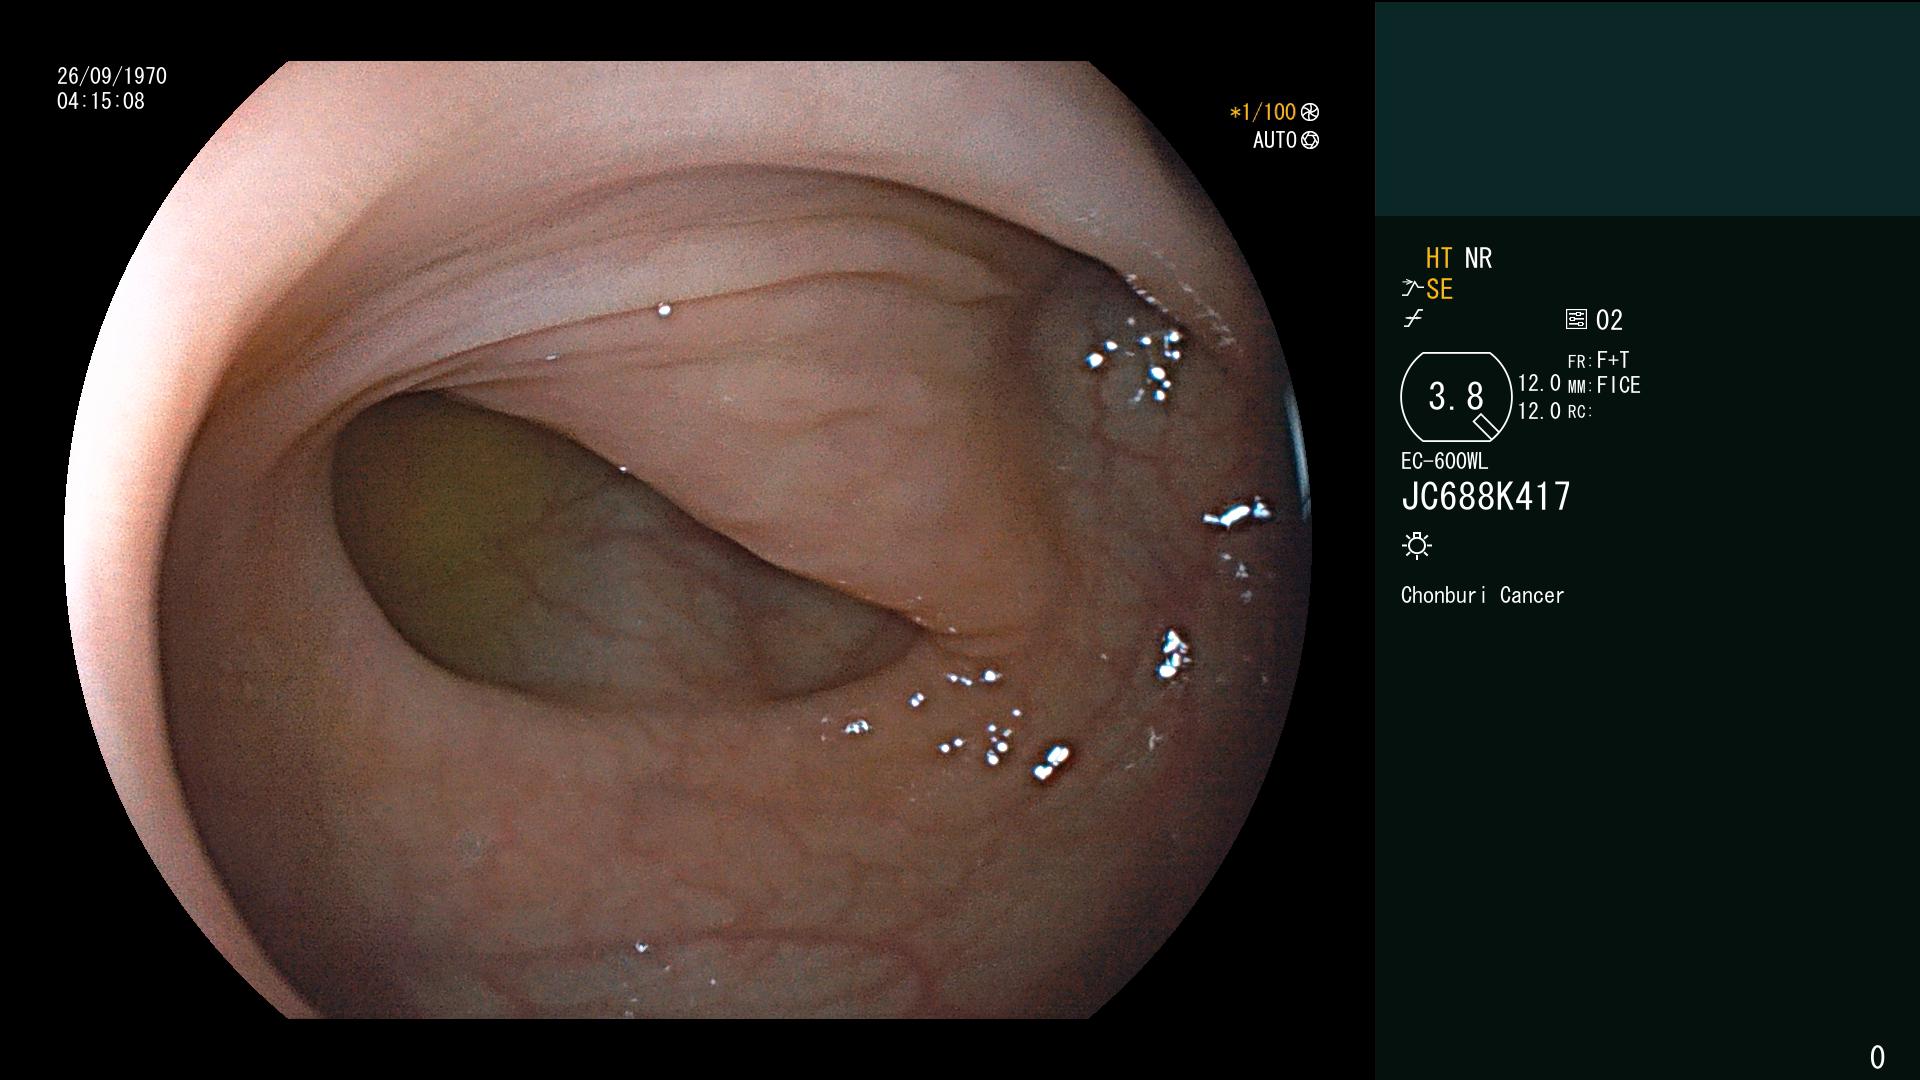The width and height of the screenshot is (1920, 1080).
Task: Click the counter 0 at bottom right
Action: pyautogui.click(x=1877, y=1057)
